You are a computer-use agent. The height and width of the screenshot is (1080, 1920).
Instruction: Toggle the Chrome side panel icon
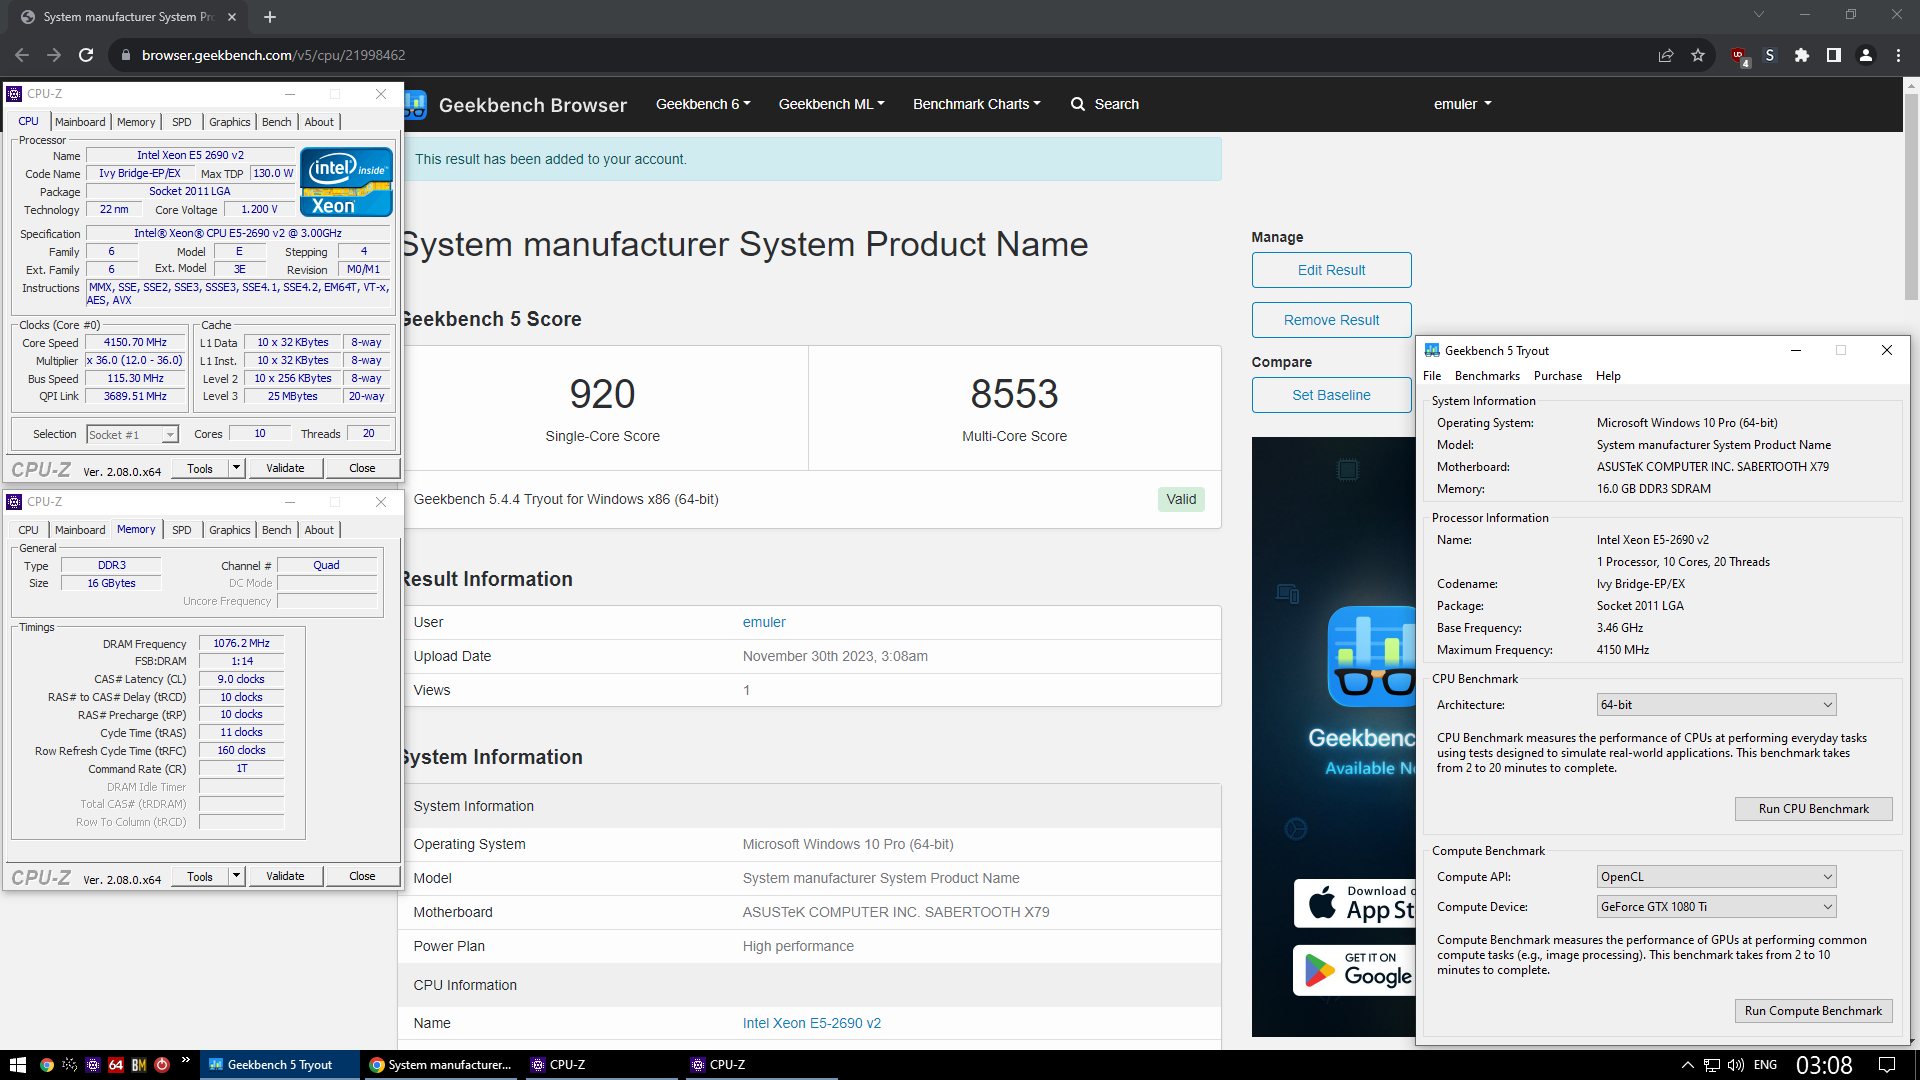1834,56
